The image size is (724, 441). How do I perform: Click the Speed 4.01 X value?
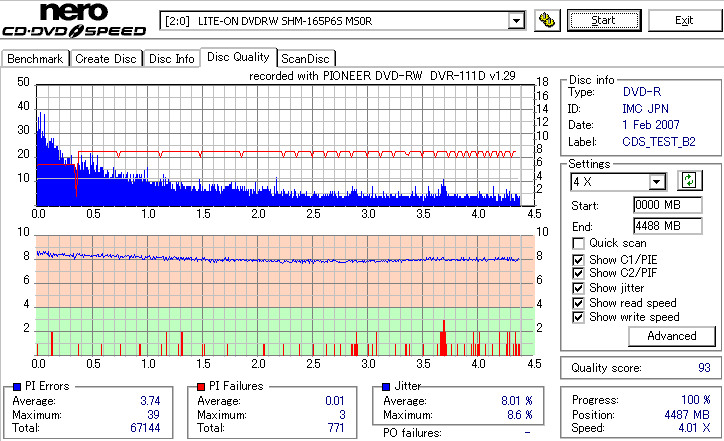(694, 428)
